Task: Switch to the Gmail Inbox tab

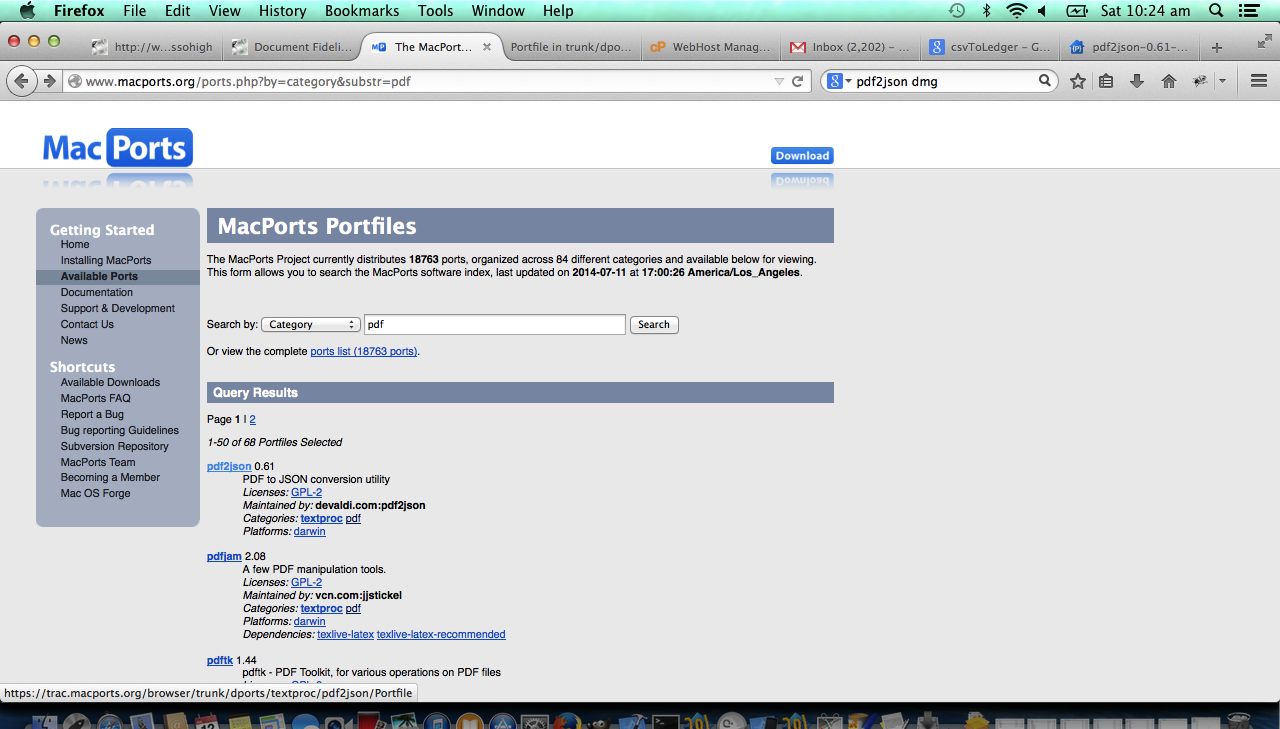Action: pos(850,47)
